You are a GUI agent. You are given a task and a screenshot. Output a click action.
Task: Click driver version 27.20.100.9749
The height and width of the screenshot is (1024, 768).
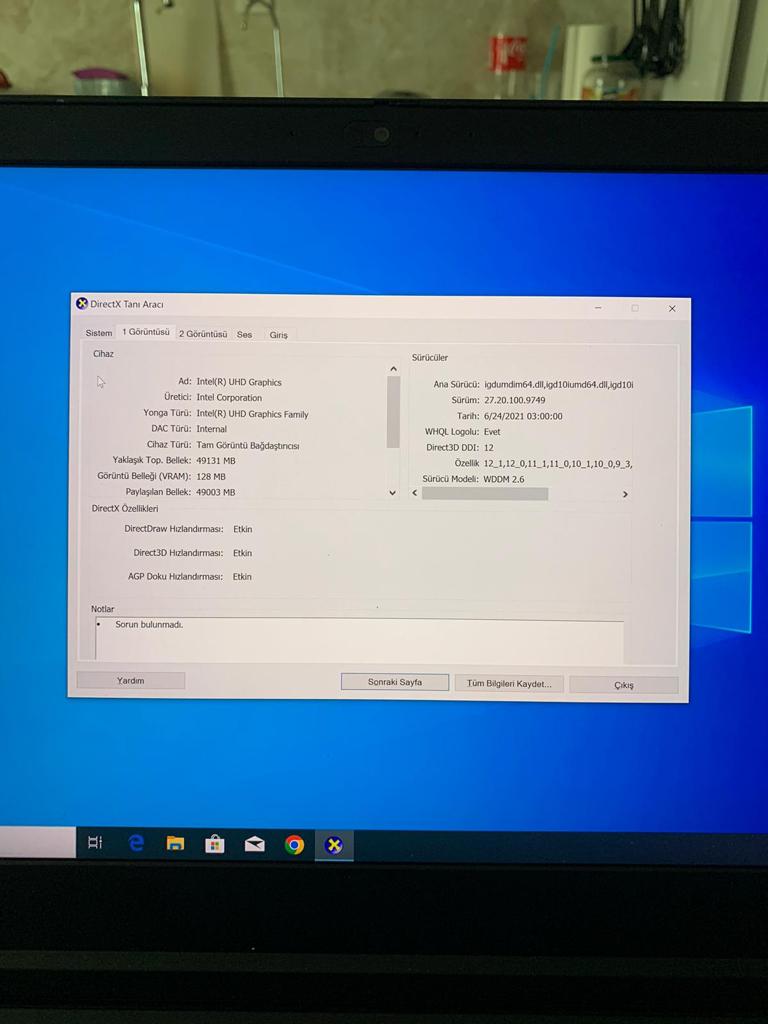pyautogui.click(x=515, y=400)
